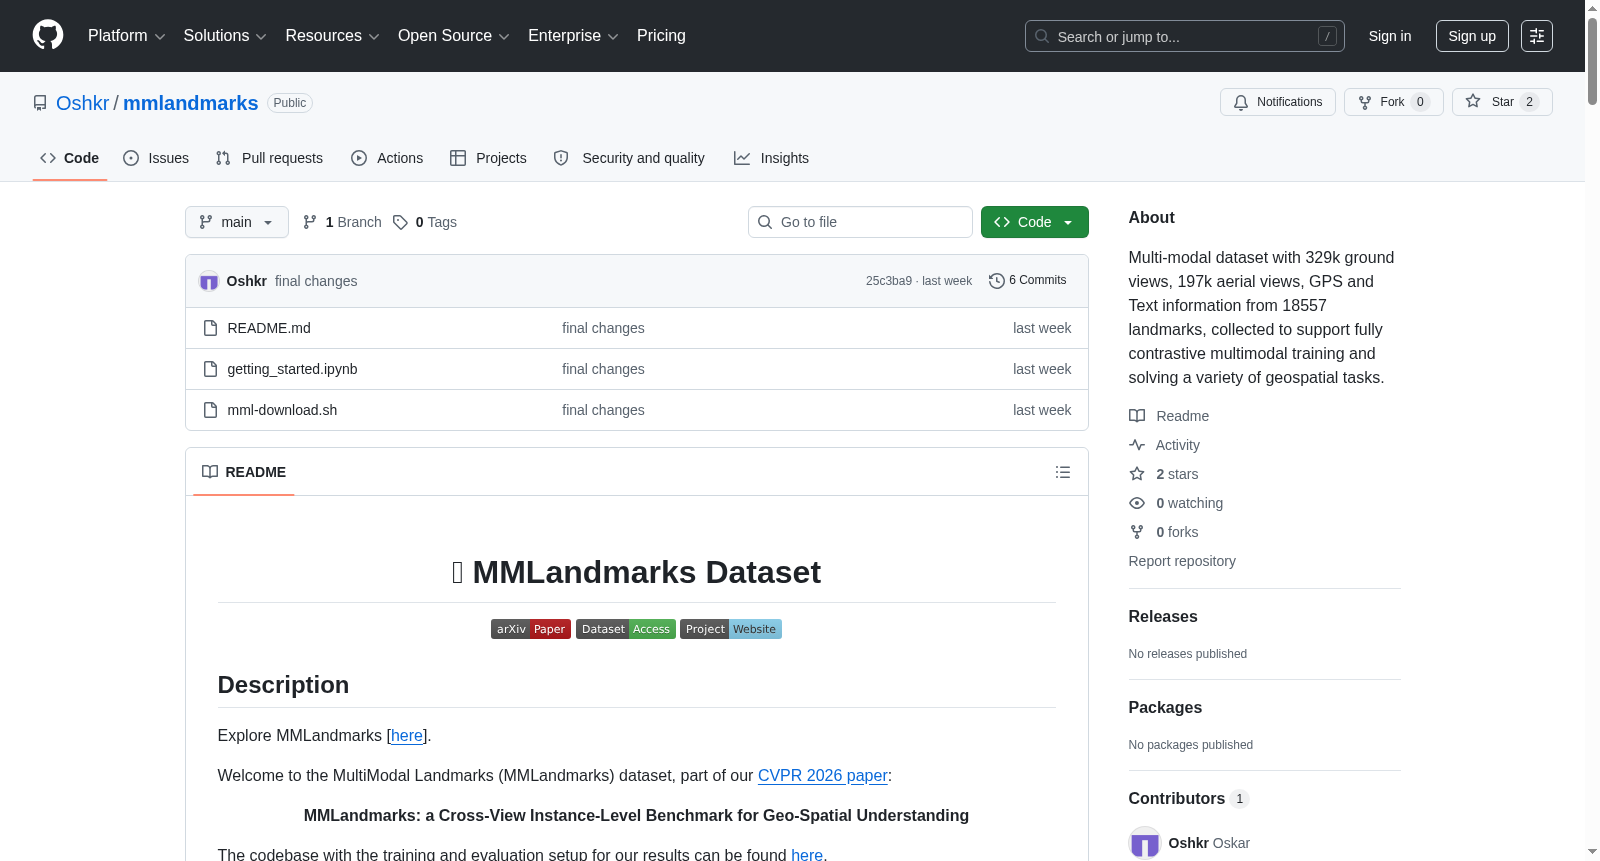Click the Fork count 0 badge
The width and height of the screenshot is (1600, 861).
point(1420,102)
